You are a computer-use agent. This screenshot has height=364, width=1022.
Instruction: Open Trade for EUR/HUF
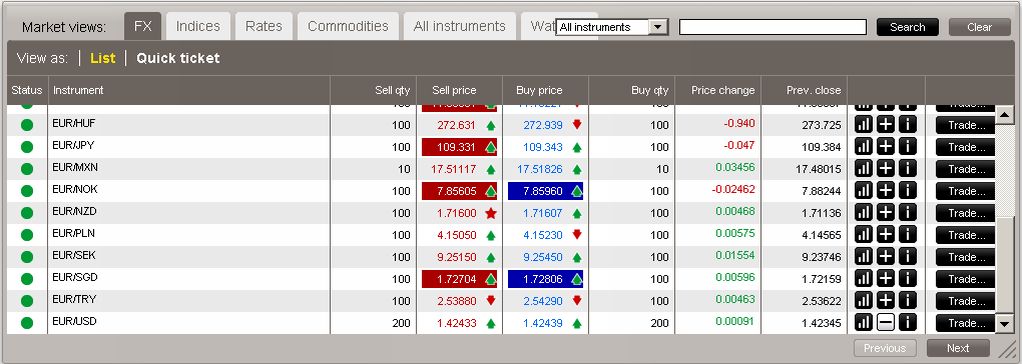coord(965,125)
